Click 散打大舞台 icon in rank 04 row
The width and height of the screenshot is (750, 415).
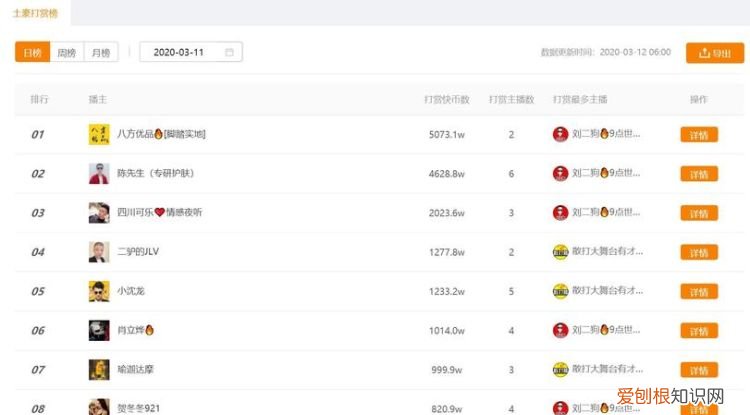coord(560,252)
